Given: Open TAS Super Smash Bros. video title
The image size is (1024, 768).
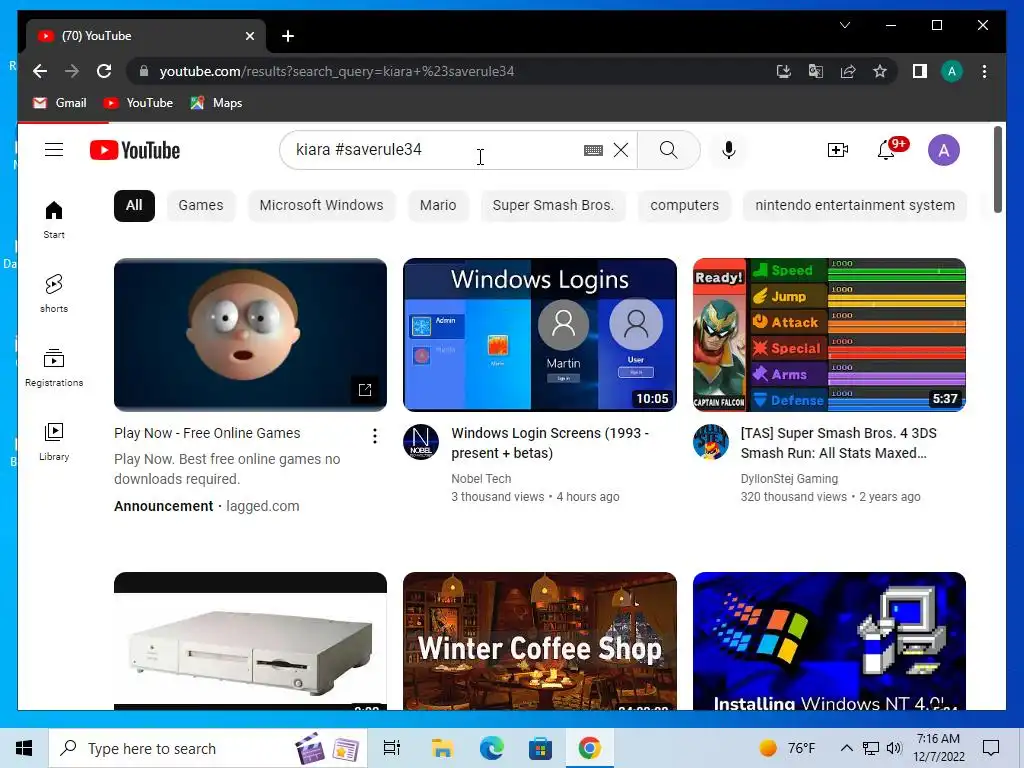Looking at the screenshot, I should [839, 443].
